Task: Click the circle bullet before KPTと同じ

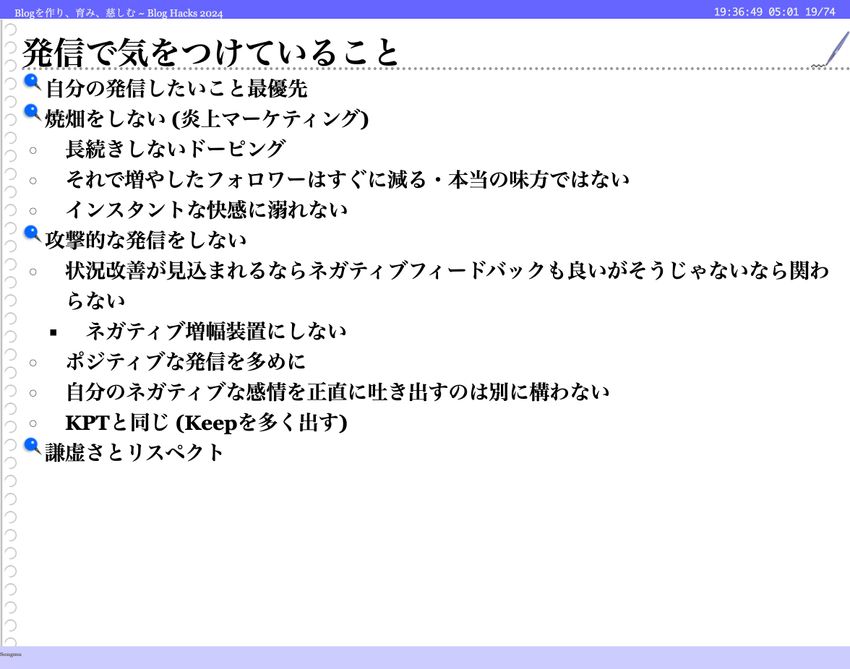Action: point(33,423)
